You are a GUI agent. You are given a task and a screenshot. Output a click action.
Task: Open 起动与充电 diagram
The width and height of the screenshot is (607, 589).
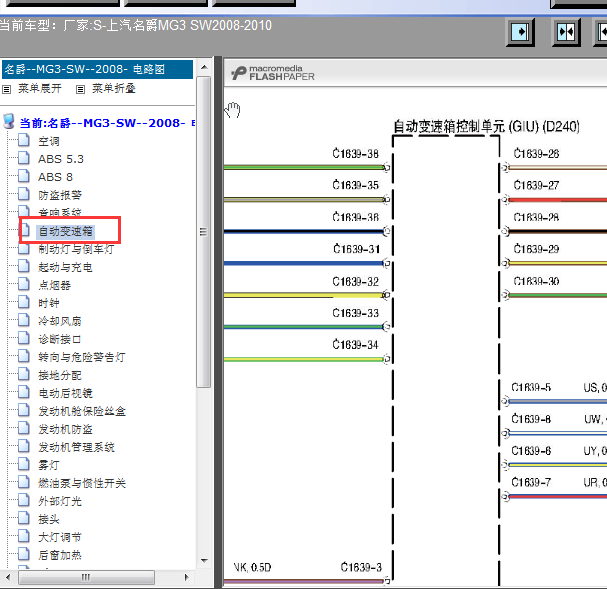click(x=65, y=267)
